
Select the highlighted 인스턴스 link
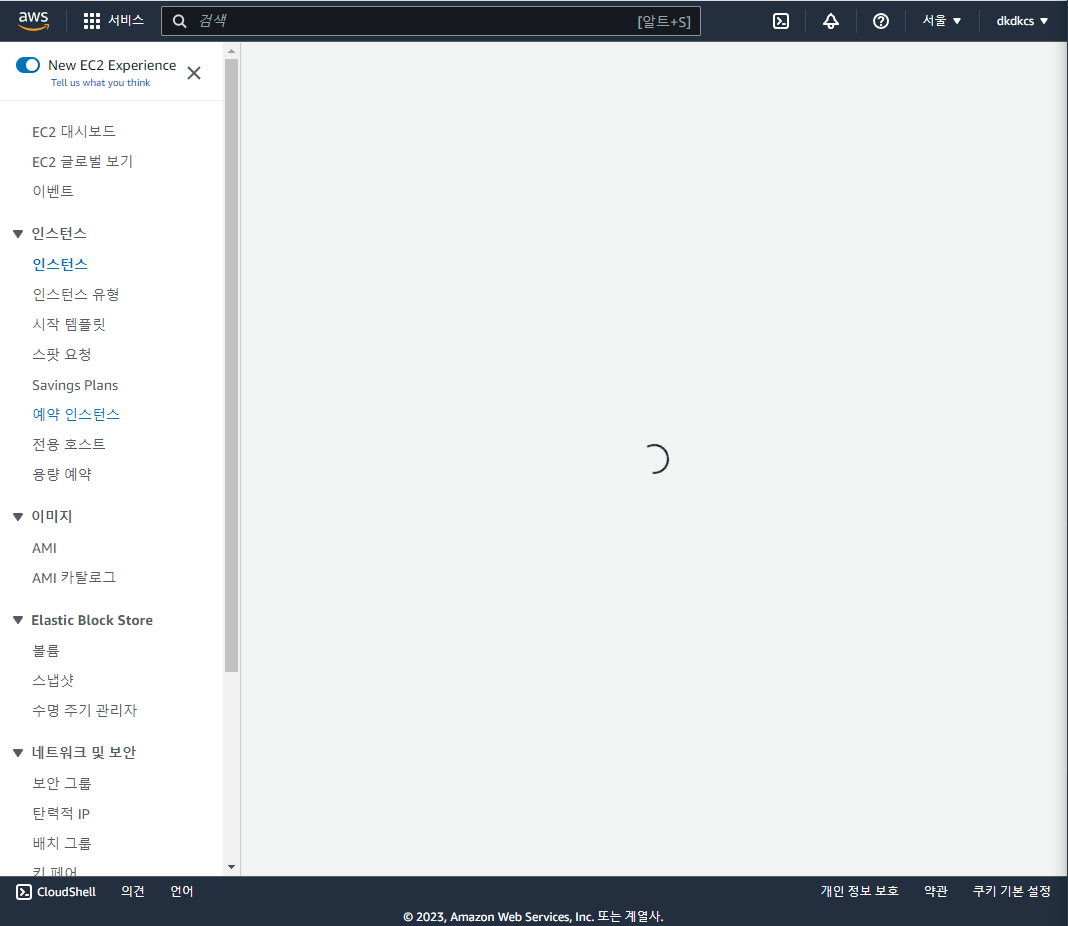pyautogui.click(x=60, y=264)
